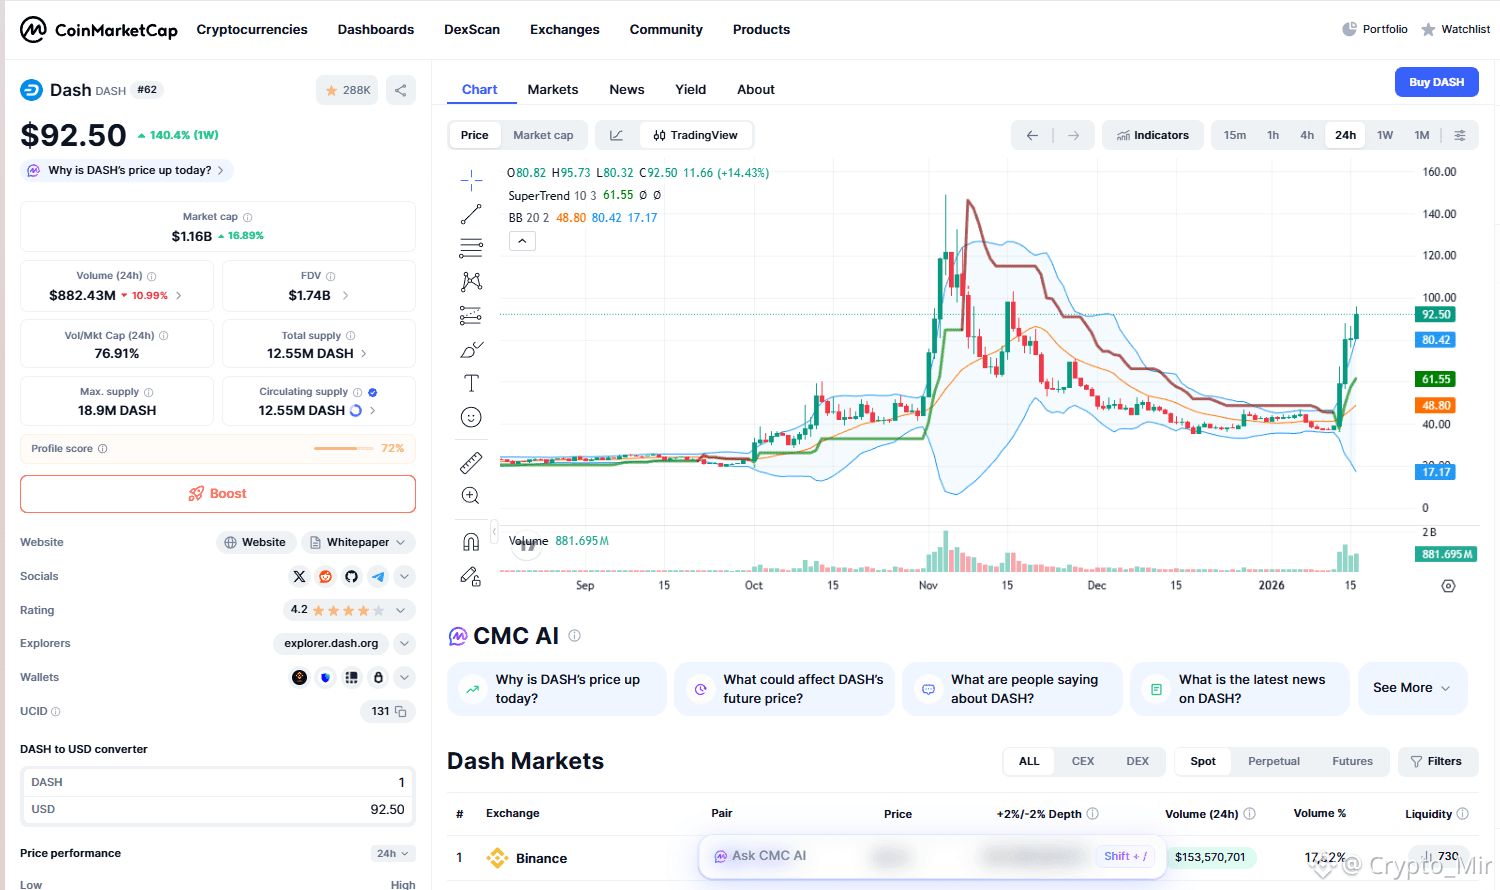Open the chart Indicators button
Image resolution: width=1500 pixels, height=890 pixels.
pos(1153,135)
